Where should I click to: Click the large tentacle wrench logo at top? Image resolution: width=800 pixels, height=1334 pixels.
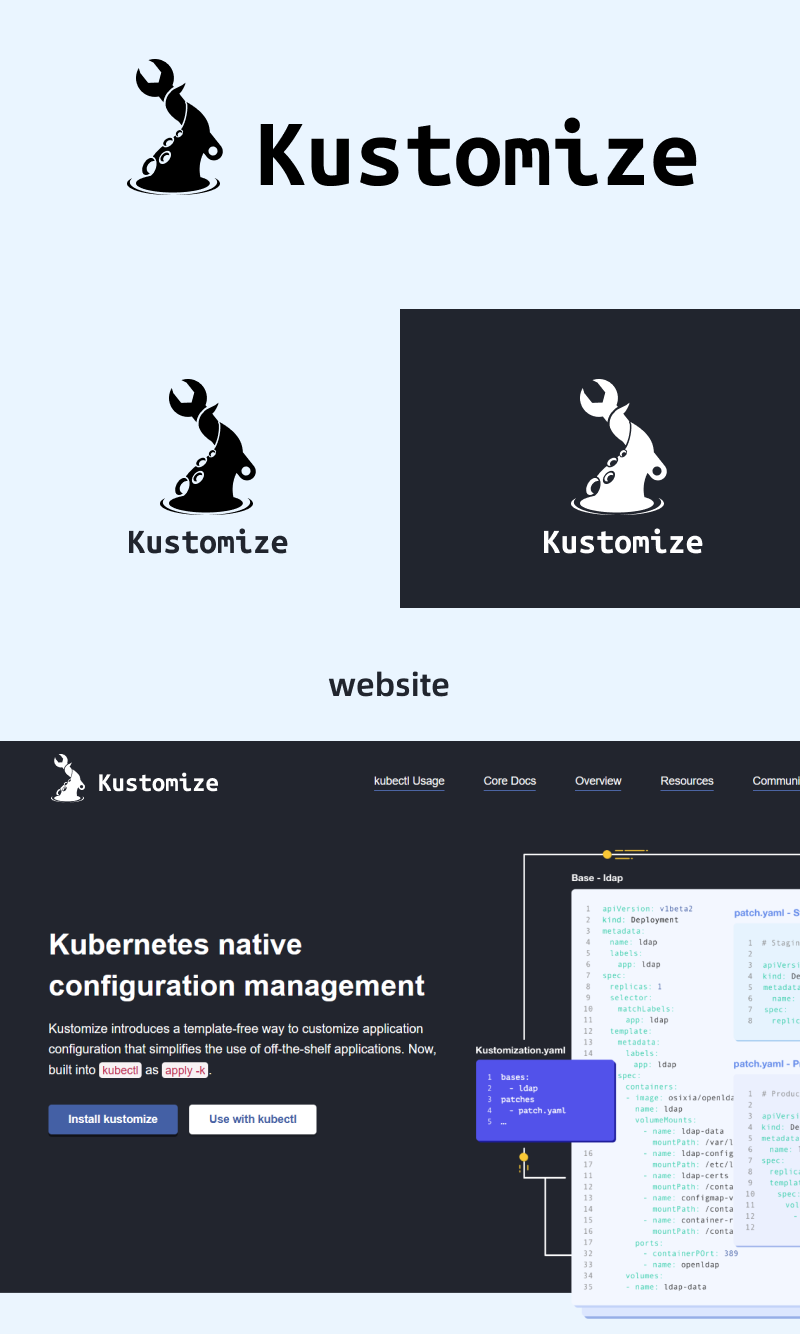(175, 127)
